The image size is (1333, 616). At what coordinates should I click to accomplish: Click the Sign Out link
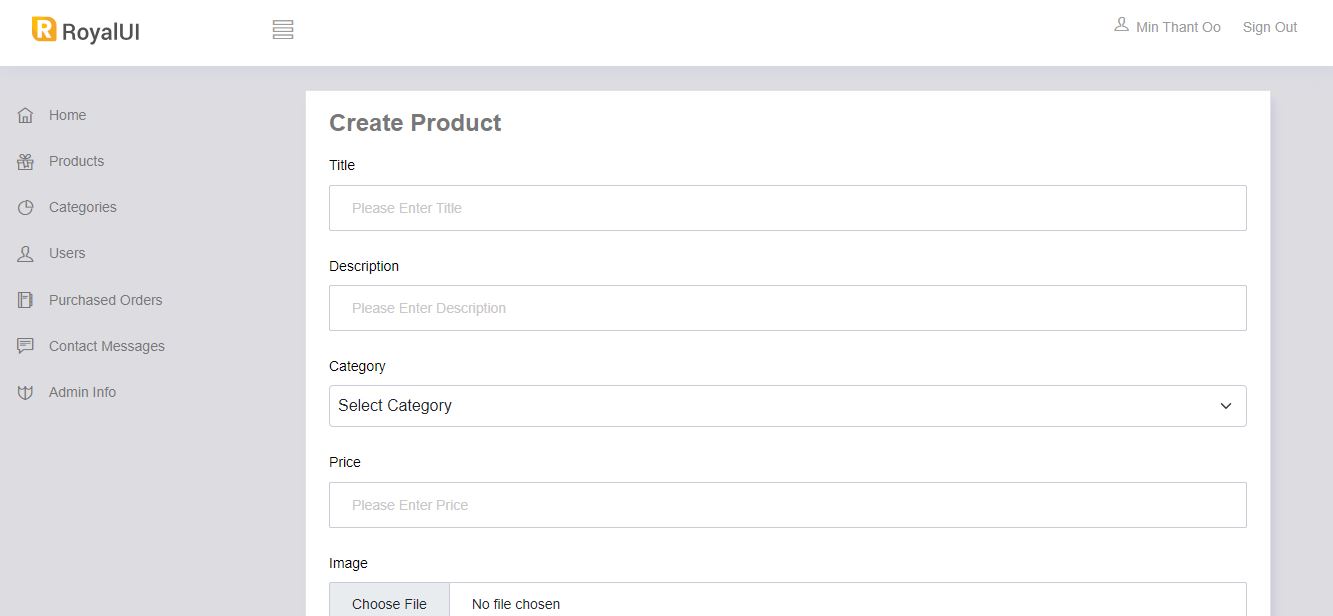[1270, 28]
